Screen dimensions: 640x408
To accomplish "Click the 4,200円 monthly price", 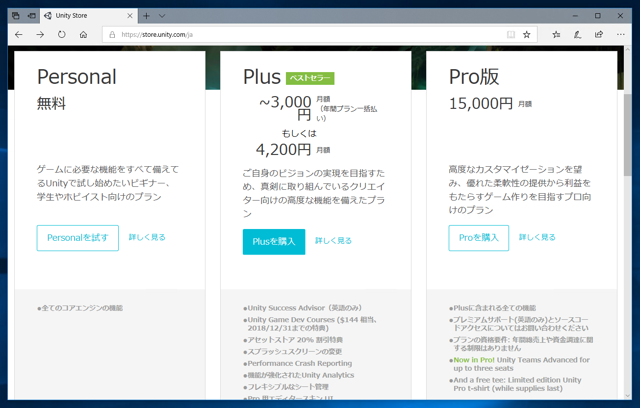I will pos(283,150).
